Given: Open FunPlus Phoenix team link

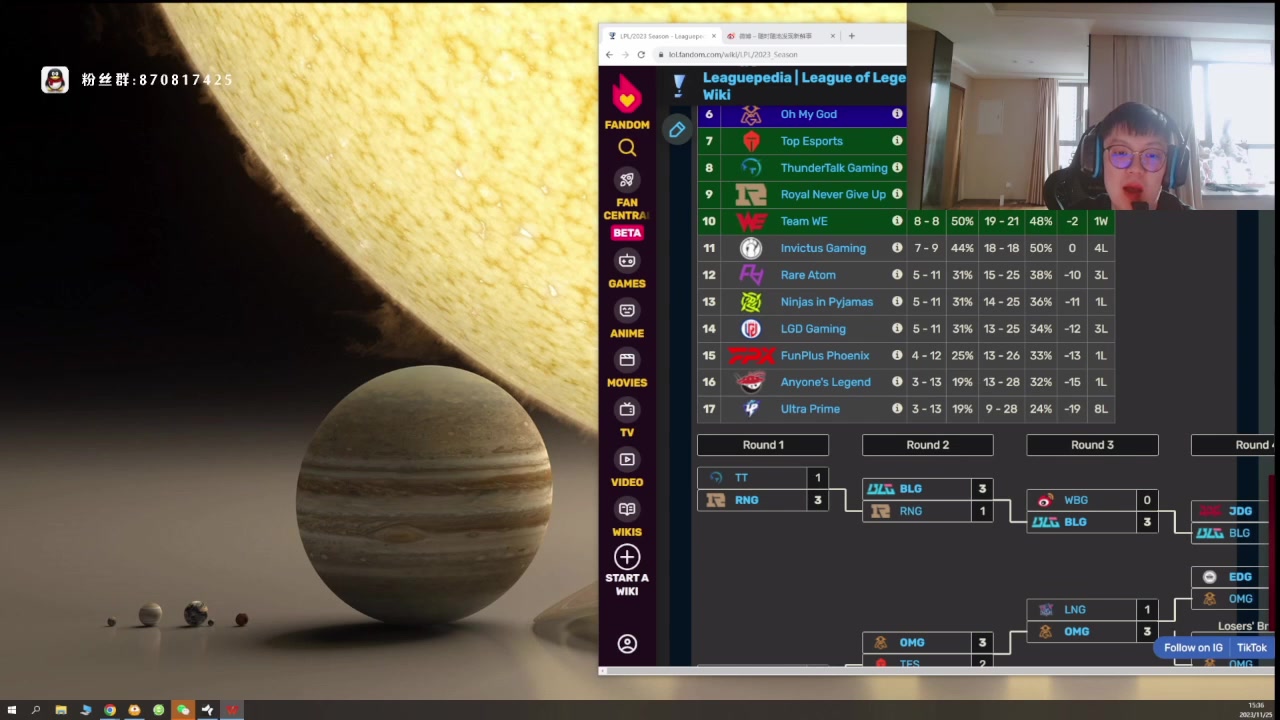Looking at the screenshot, I should pos(825,355).
